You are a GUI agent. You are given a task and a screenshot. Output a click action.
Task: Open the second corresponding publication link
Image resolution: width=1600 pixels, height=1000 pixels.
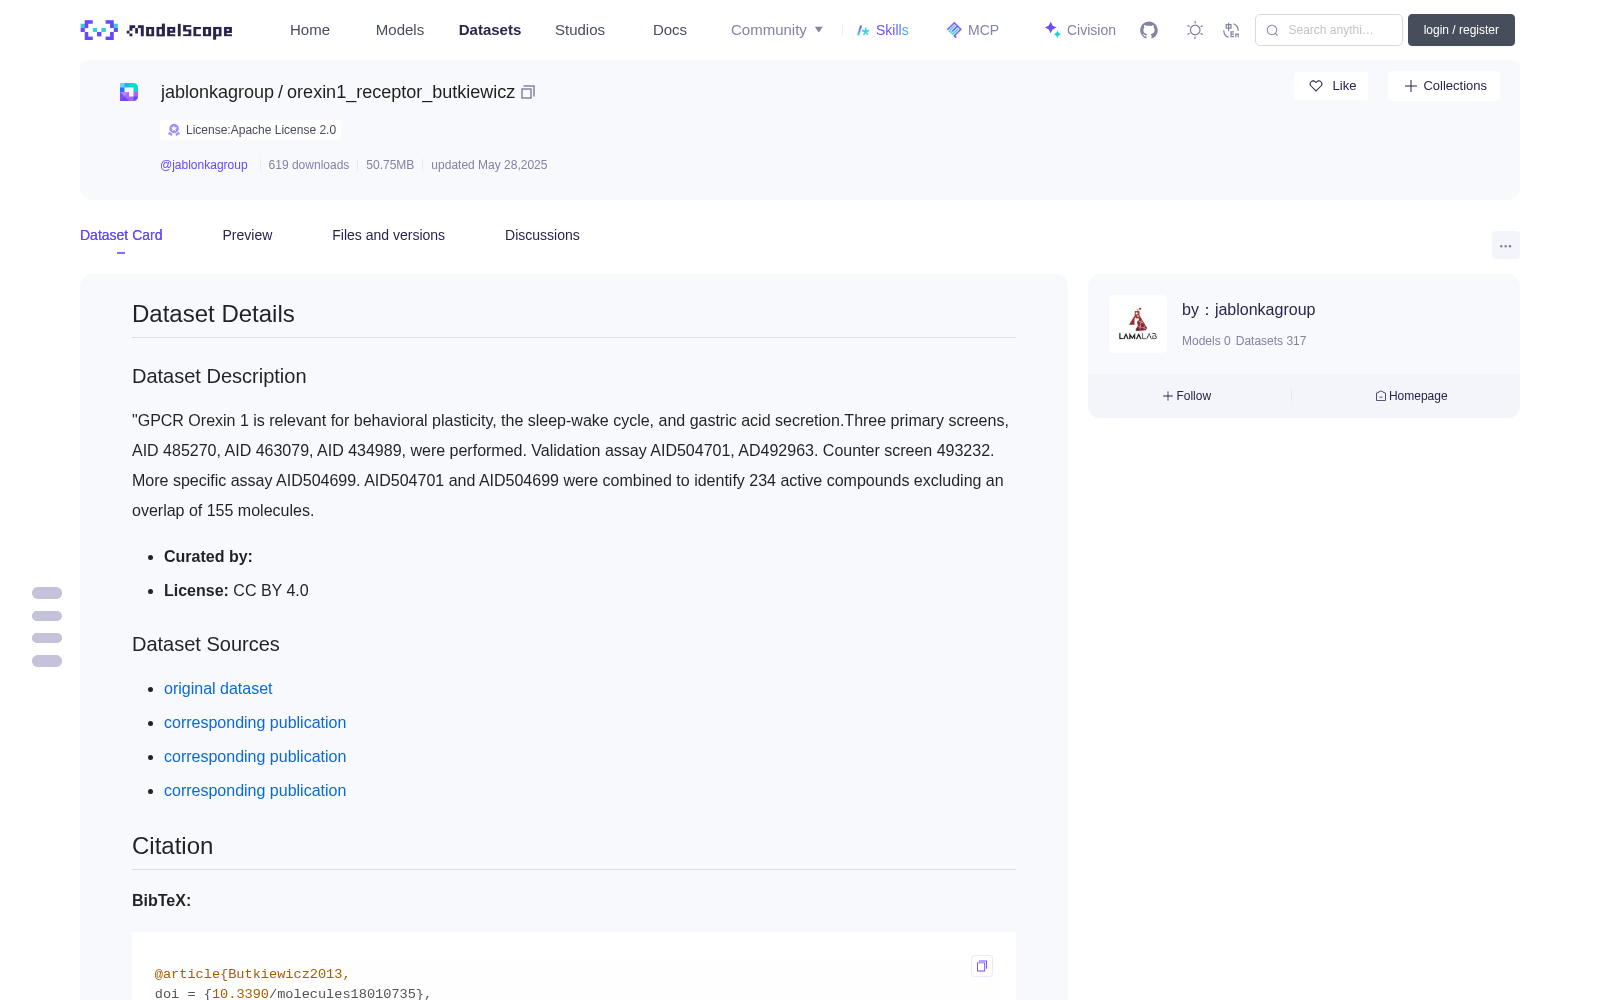point(255,756)
